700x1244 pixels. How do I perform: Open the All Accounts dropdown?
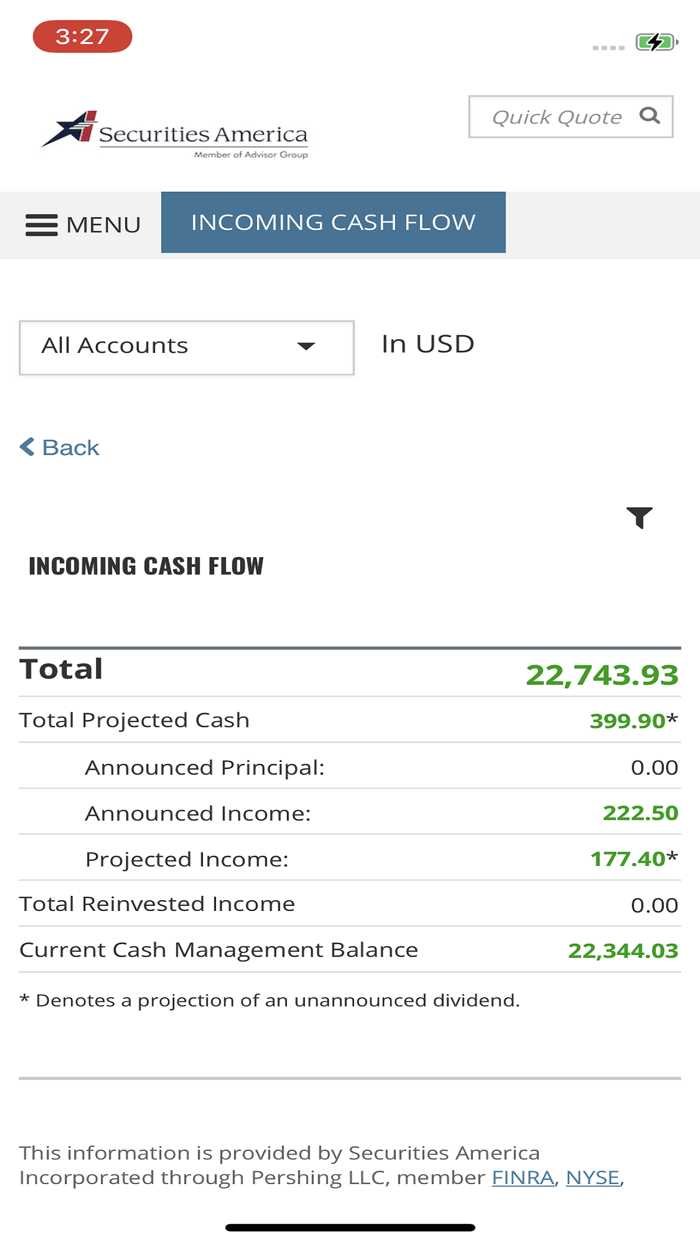186,347
